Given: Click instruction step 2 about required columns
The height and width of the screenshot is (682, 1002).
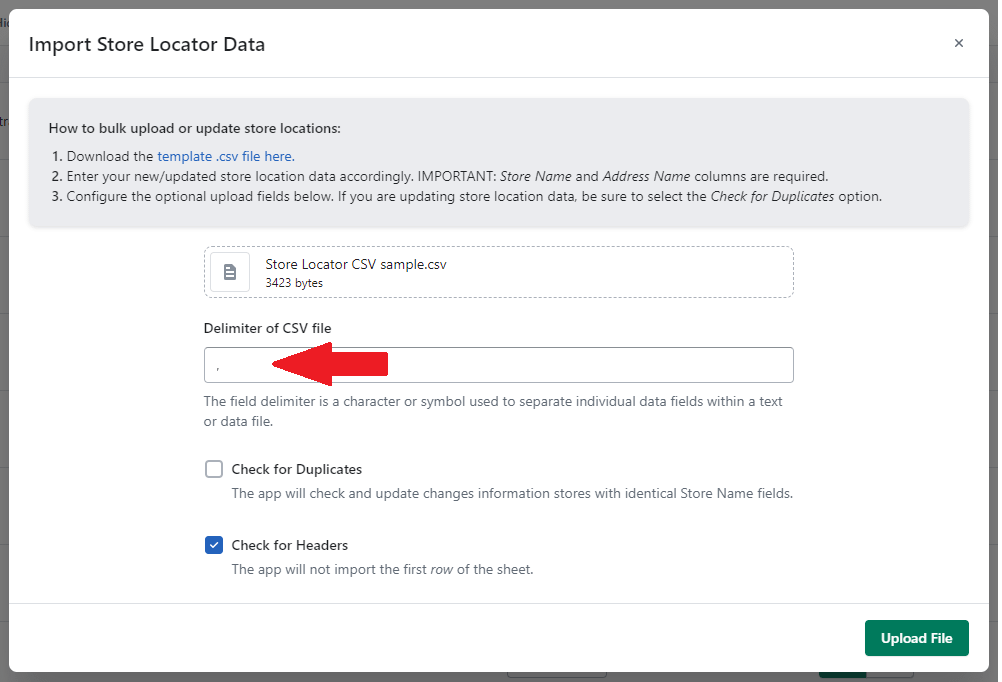Looking at the screenshot, I should coord(447,176).
